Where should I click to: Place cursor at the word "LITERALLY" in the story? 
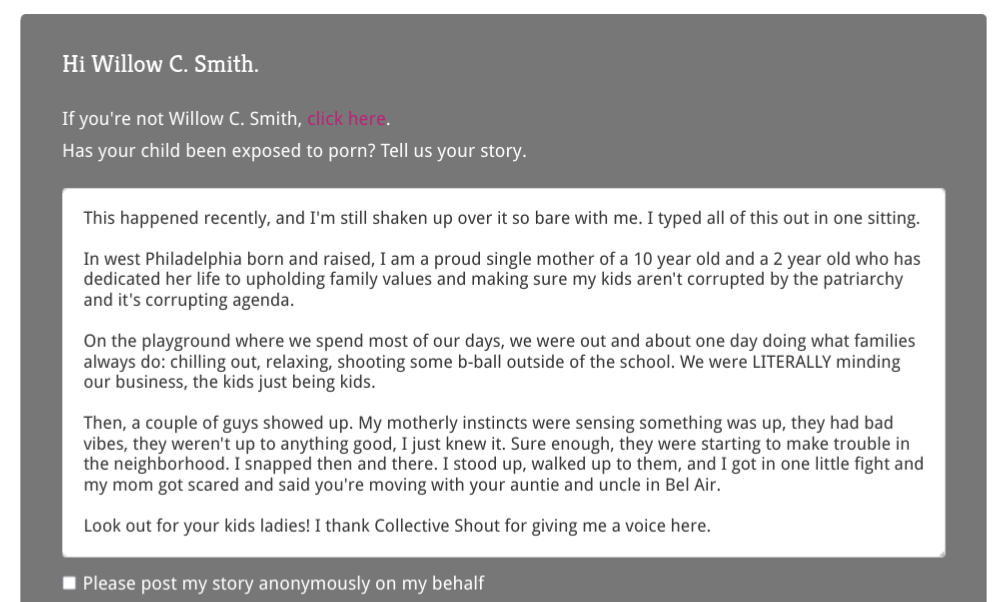tap(792, 361)
